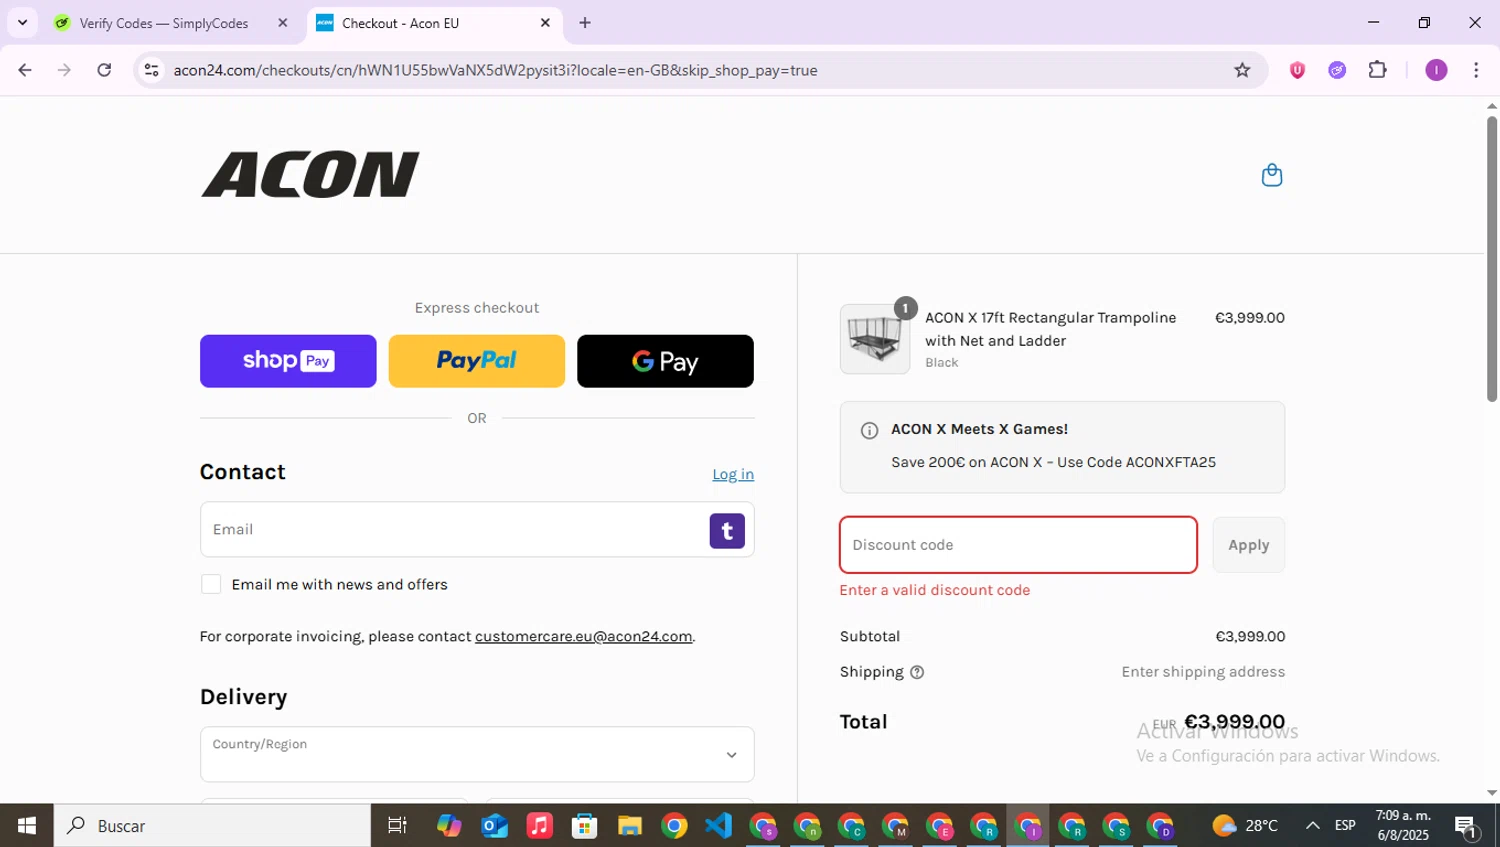Image resolution: width=1500 pixels, height=847 pixels.
Task: Open the Log in link
Action: click(733, 474)
